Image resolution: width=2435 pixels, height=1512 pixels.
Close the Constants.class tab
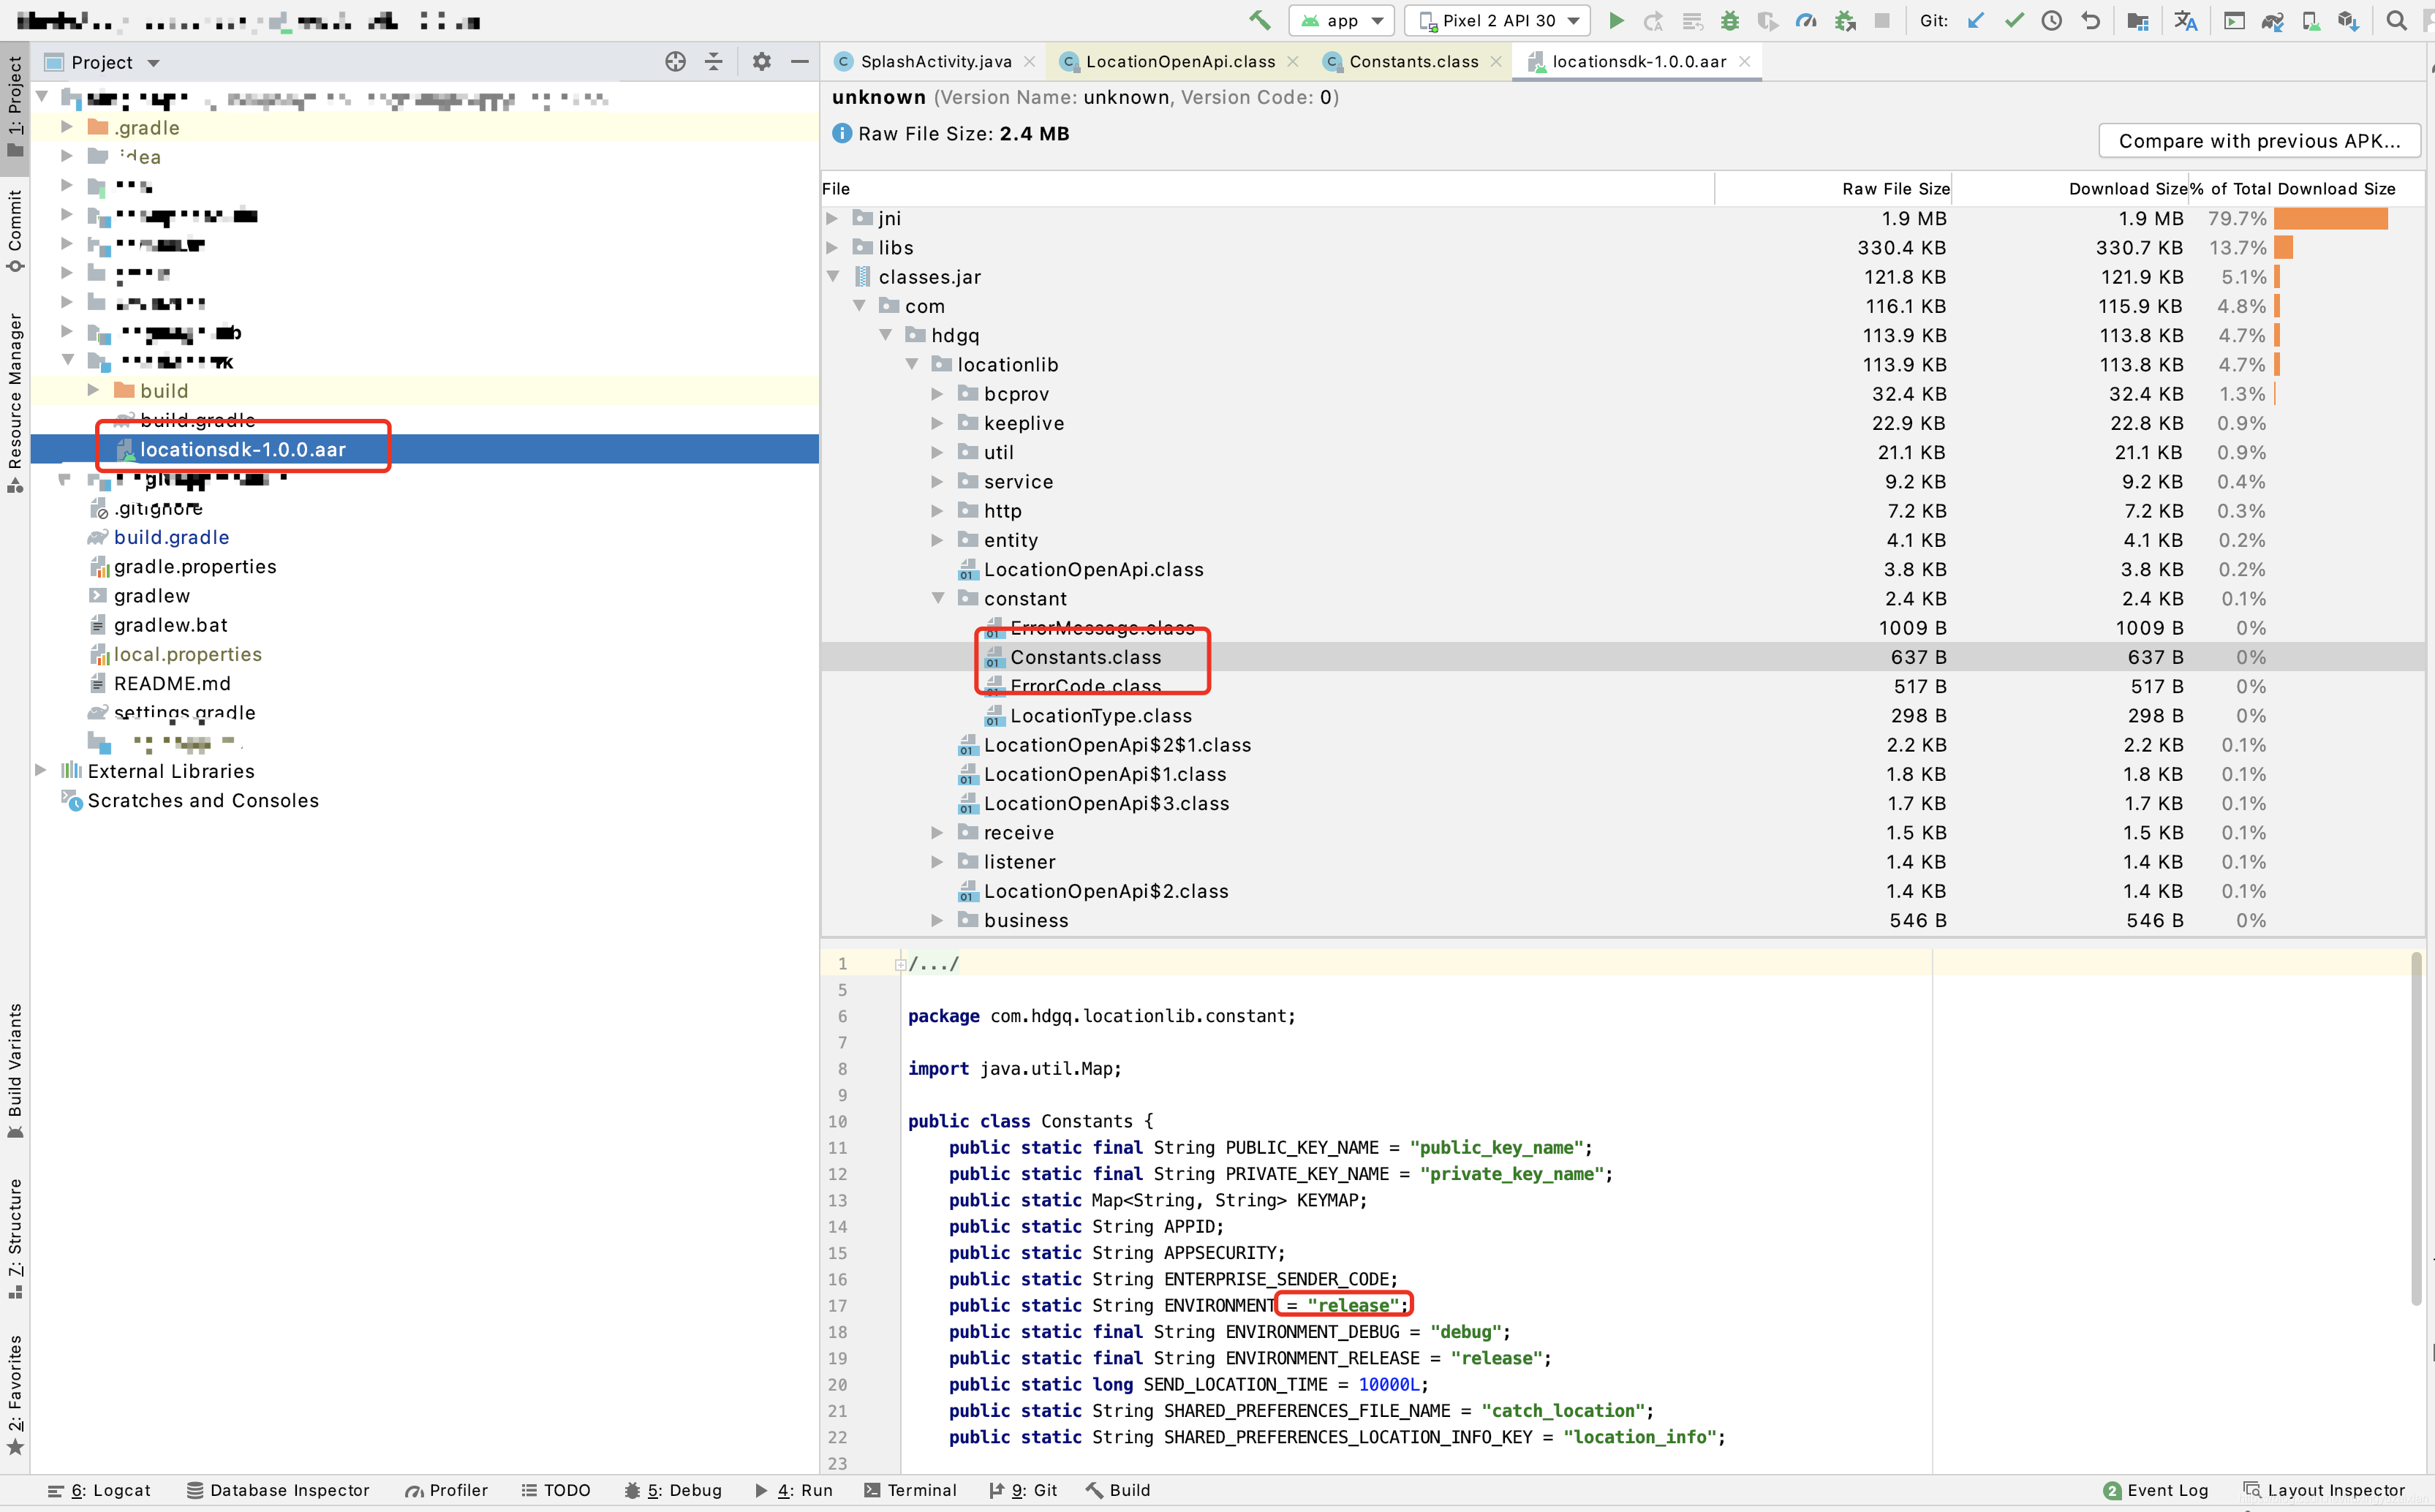tap(1496, 62)
